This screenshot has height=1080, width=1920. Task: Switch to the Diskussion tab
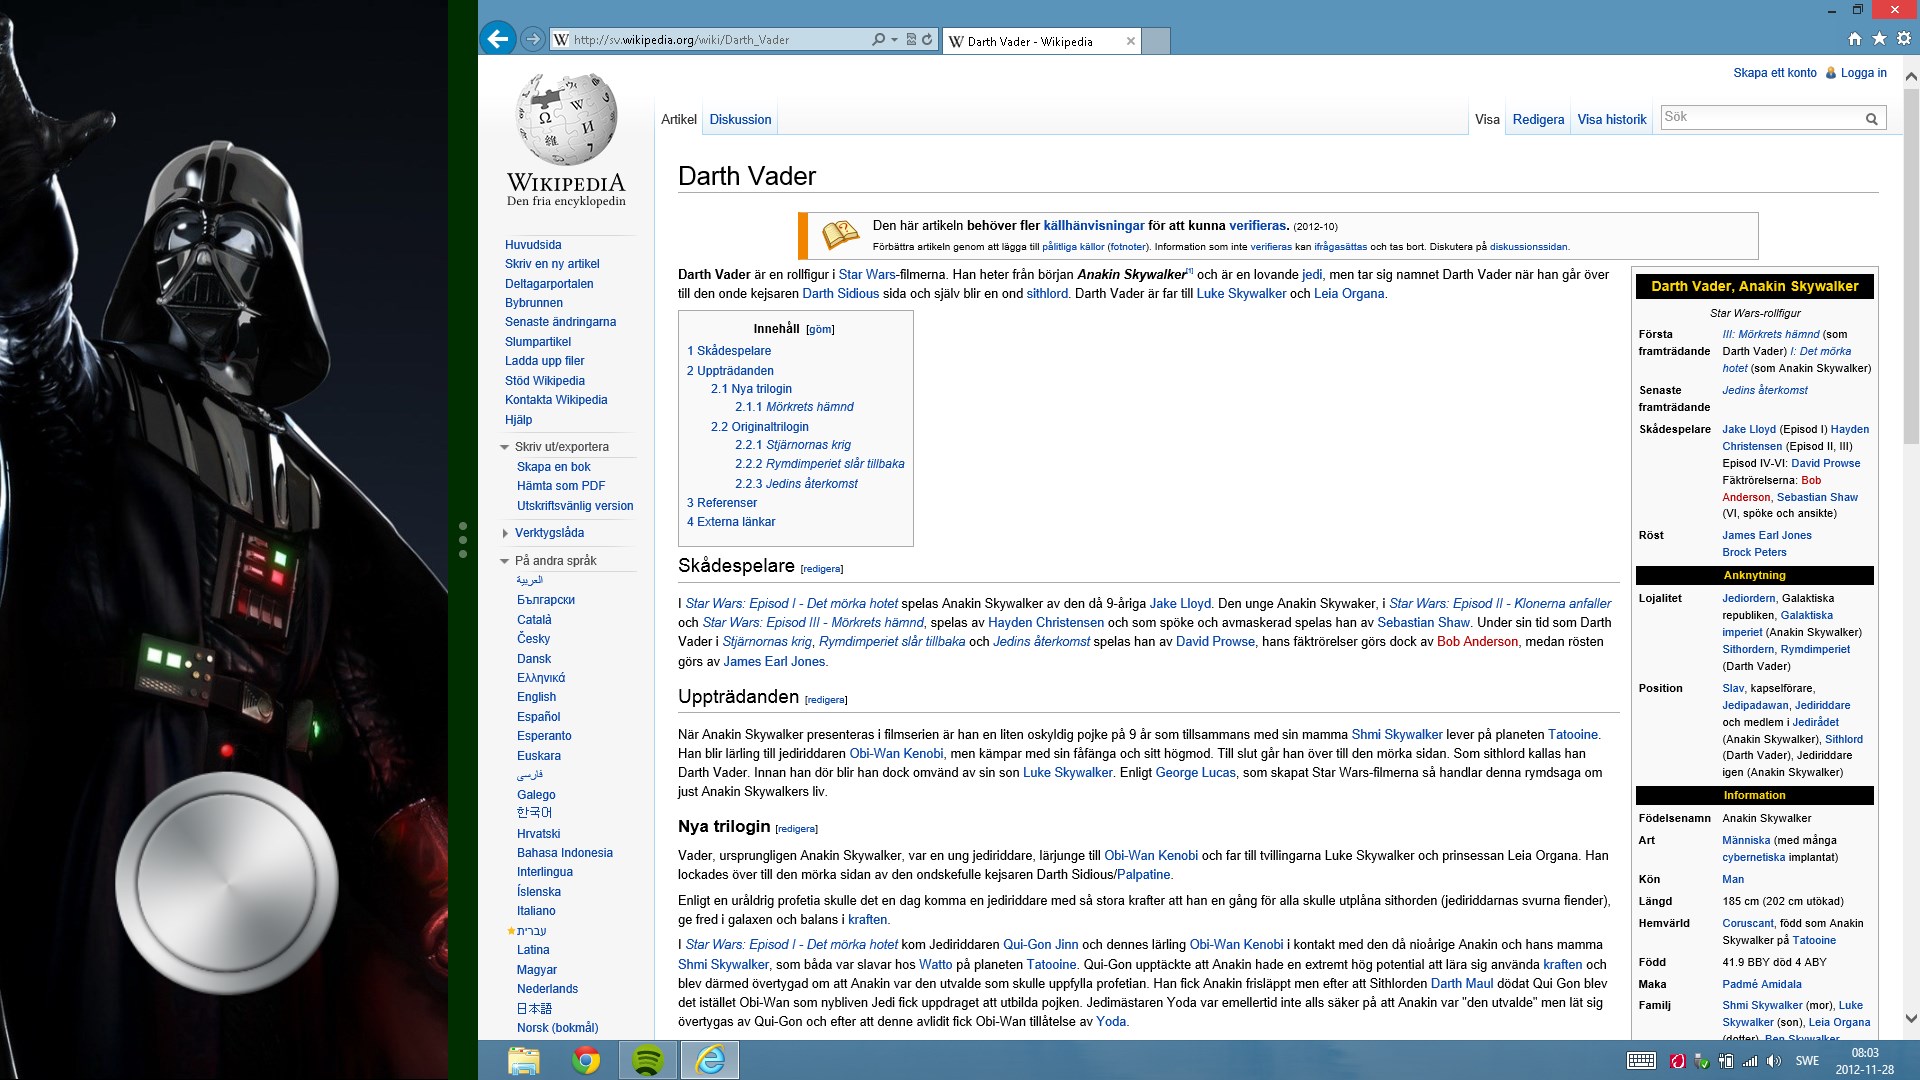(740, 119)
